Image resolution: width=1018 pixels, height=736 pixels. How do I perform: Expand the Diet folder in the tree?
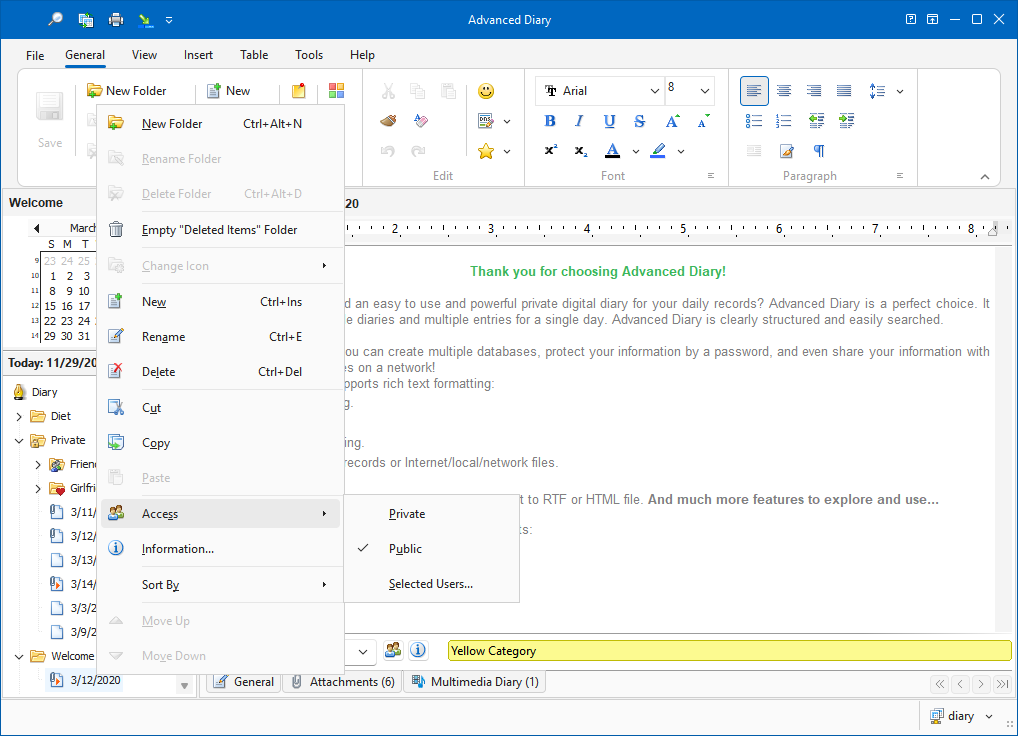click(x=19, y=417)
